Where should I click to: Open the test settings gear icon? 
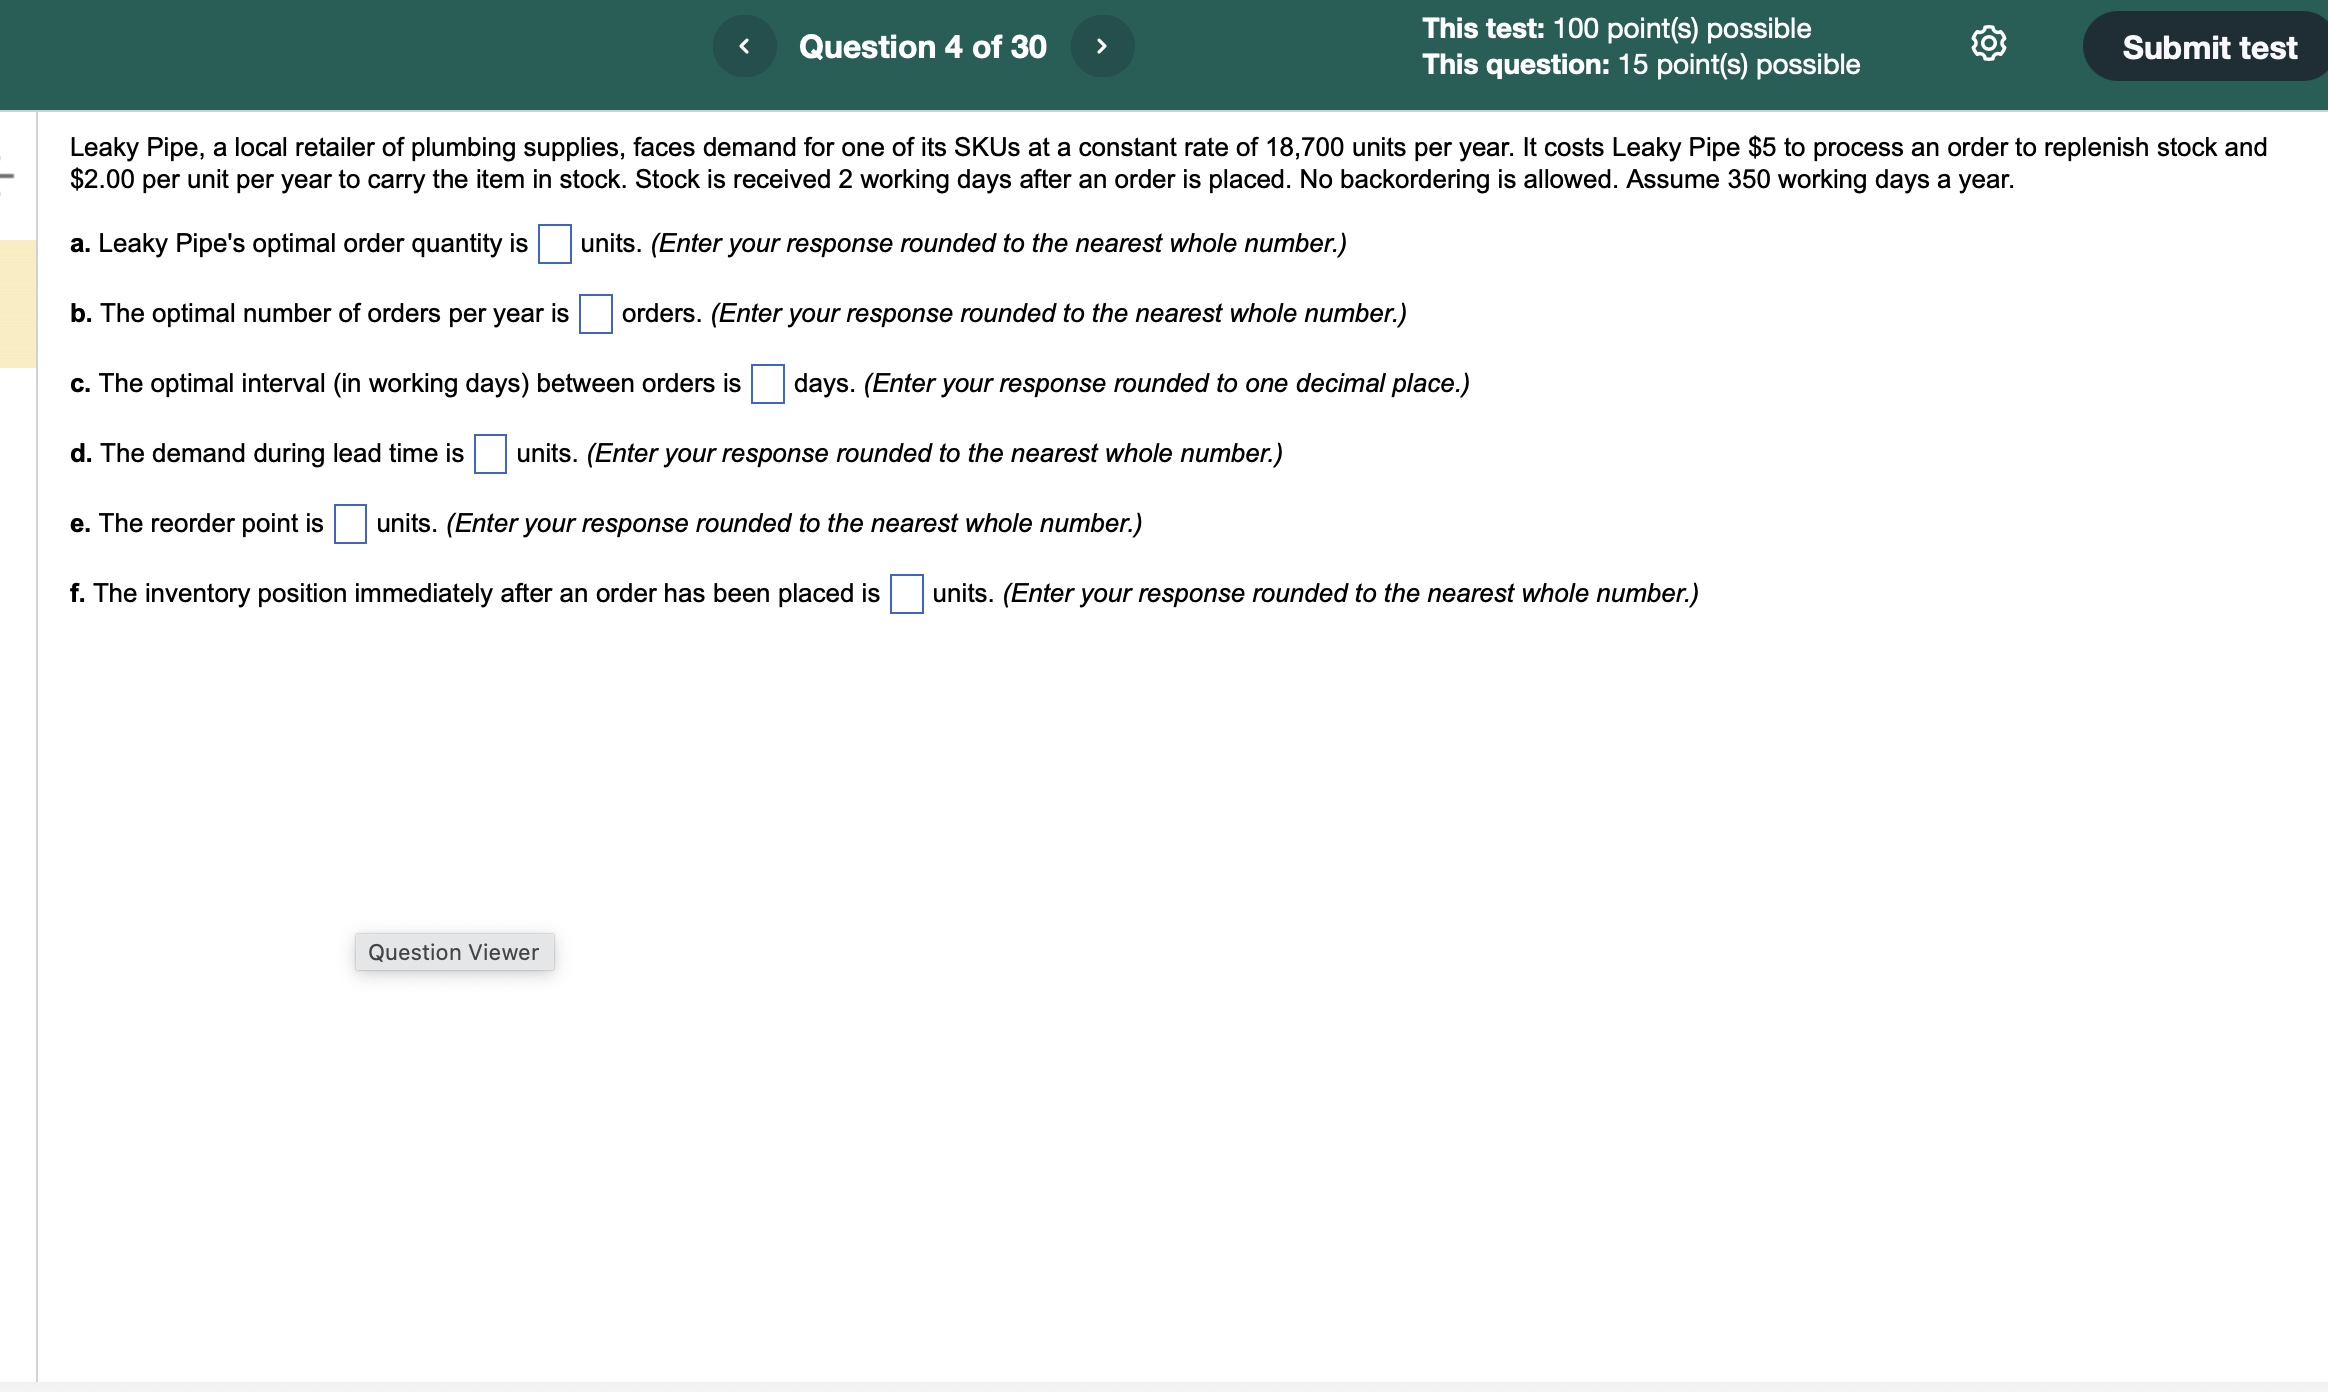pos(1988,44)
